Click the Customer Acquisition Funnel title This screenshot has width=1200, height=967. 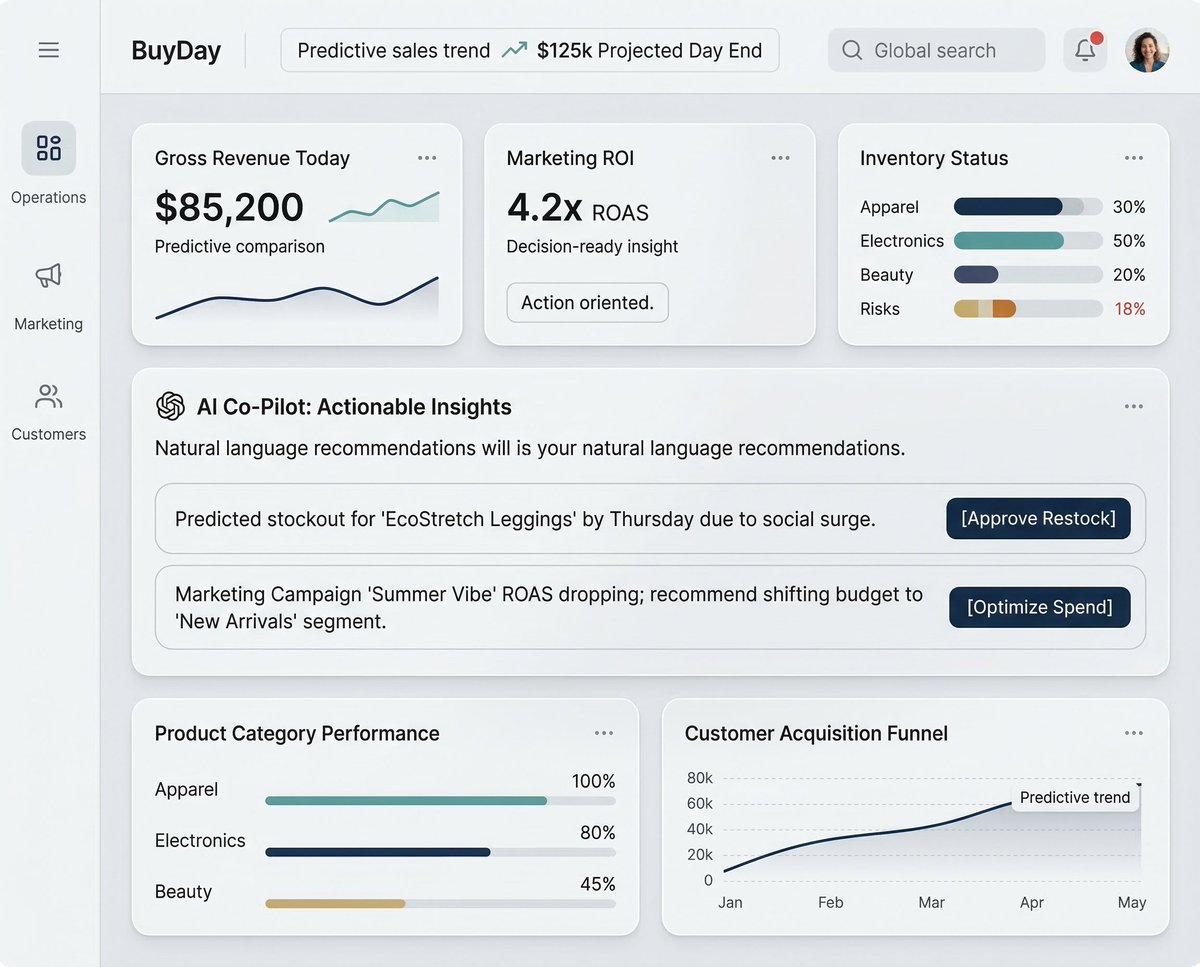click(816, 733)
